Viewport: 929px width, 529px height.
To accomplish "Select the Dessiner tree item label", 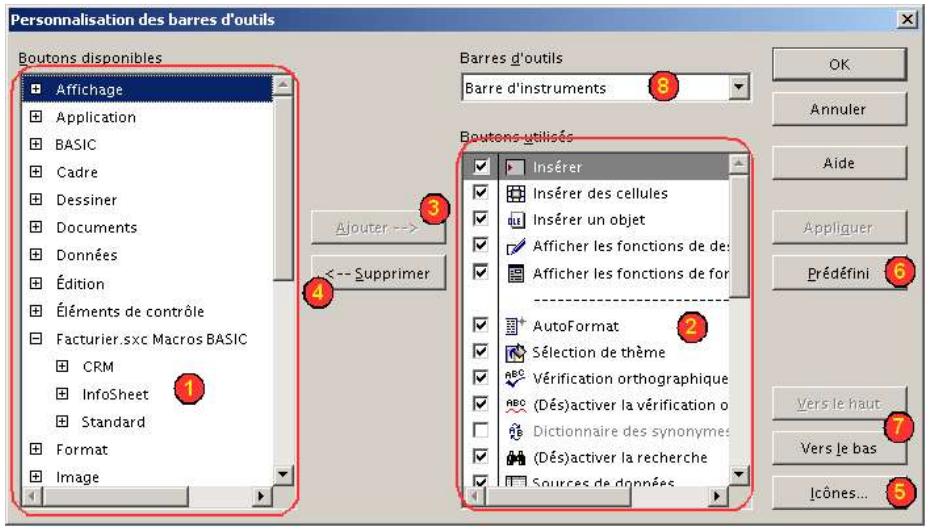I will tap(87, 200).
